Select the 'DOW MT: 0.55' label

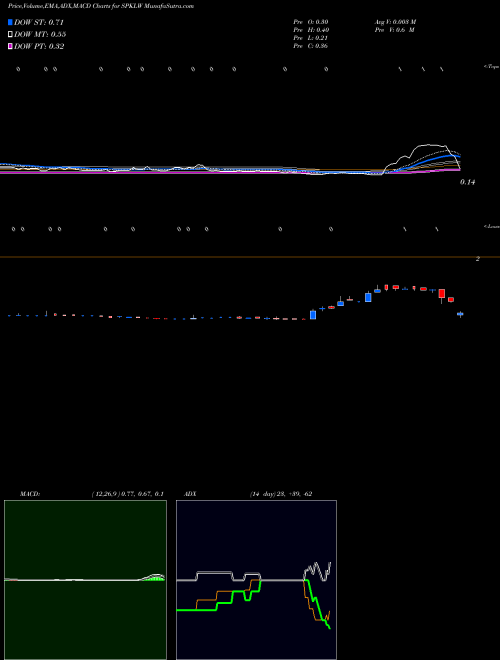tap(40, 34)
